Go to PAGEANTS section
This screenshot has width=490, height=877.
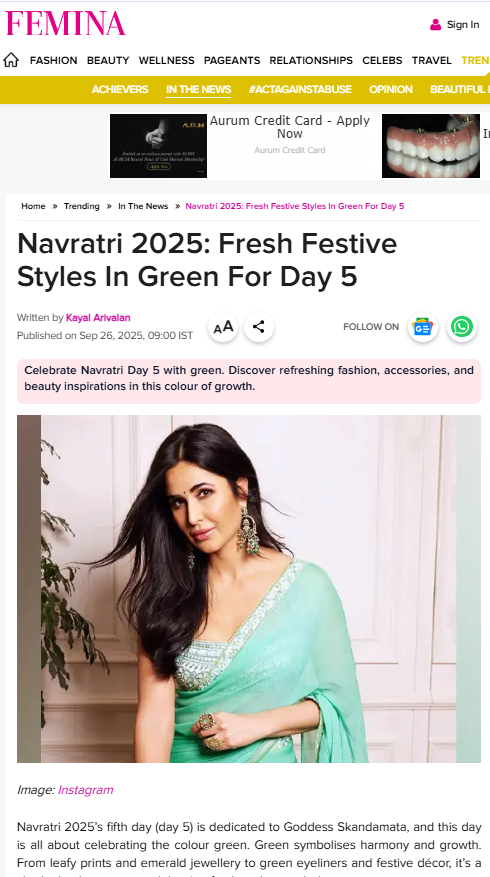pos(232,60)
